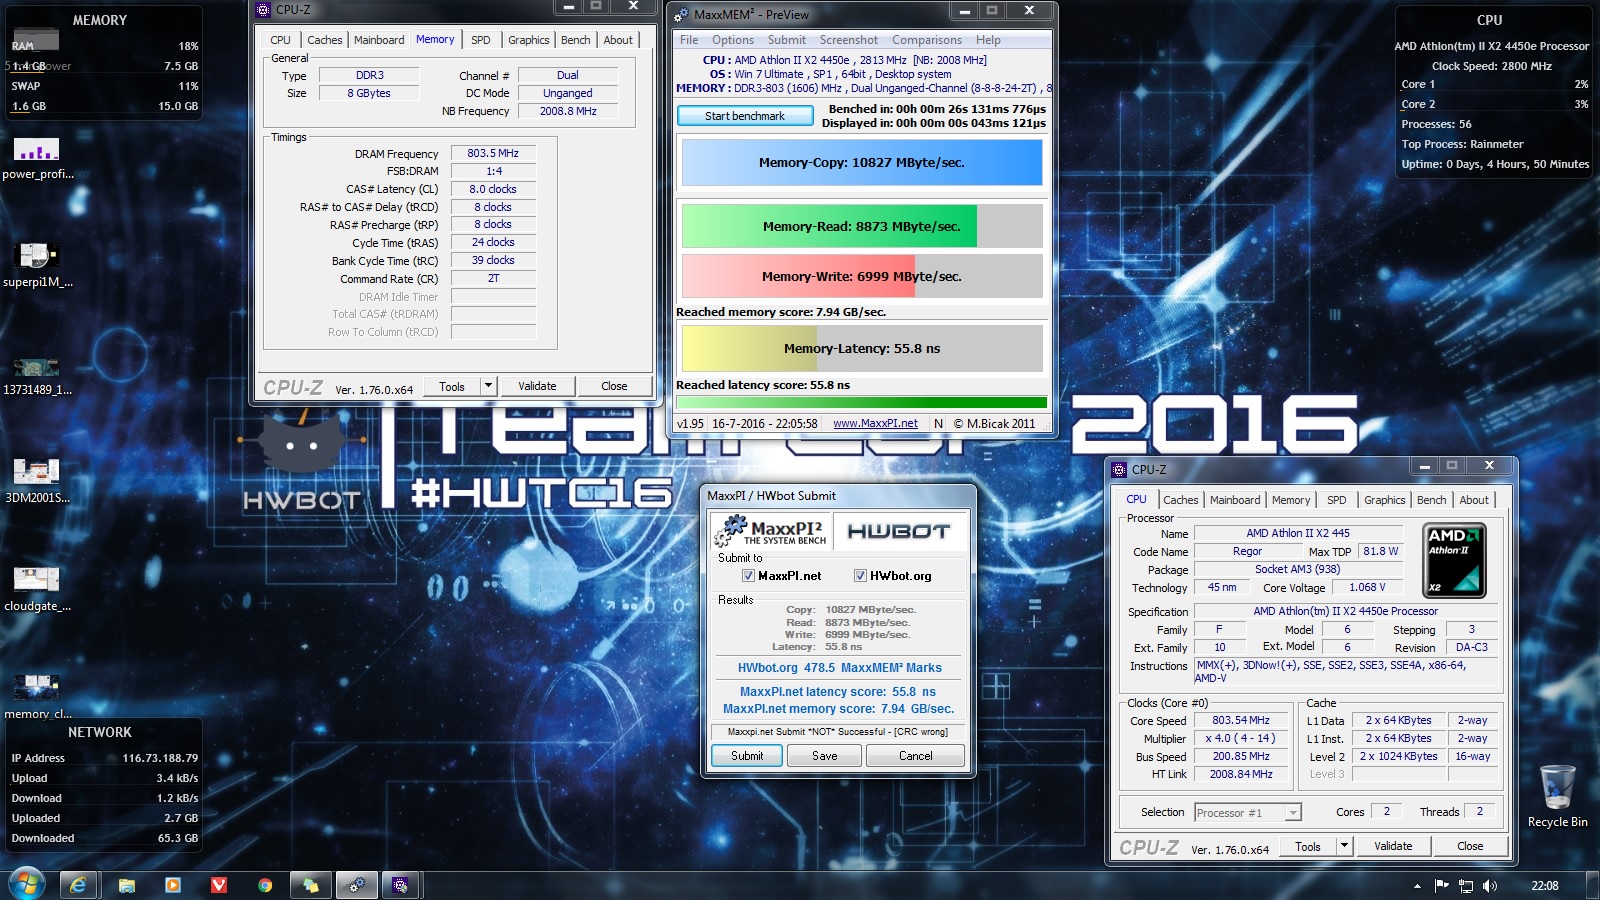
Task: Click the AMD Athlon II logo in CPU-Z
Action: click(x=1454, y=560)
